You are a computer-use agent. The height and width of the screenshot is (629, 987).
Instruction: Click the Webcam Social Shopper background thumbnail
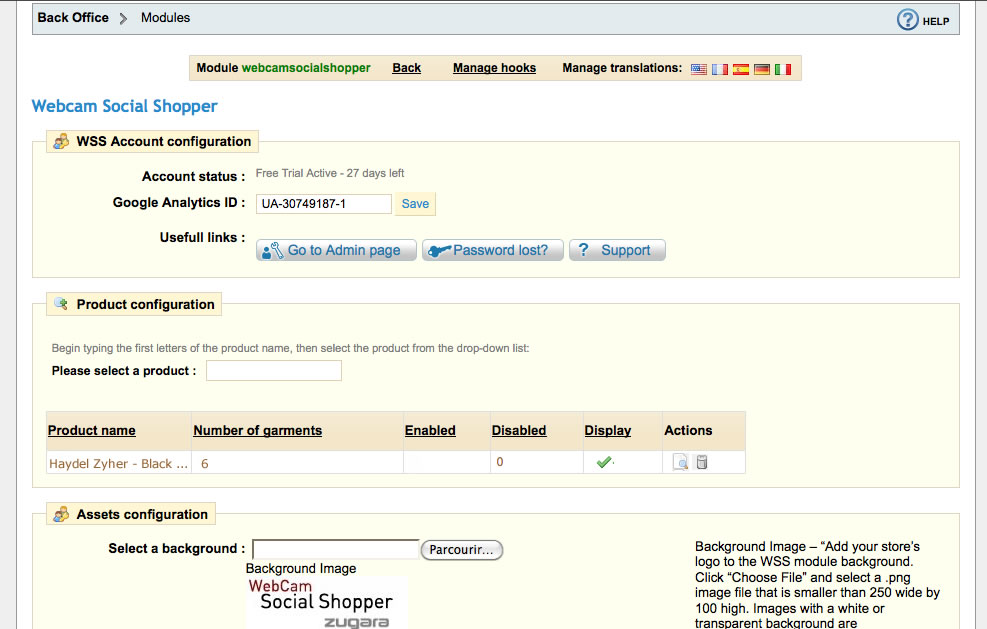(327, 603)
